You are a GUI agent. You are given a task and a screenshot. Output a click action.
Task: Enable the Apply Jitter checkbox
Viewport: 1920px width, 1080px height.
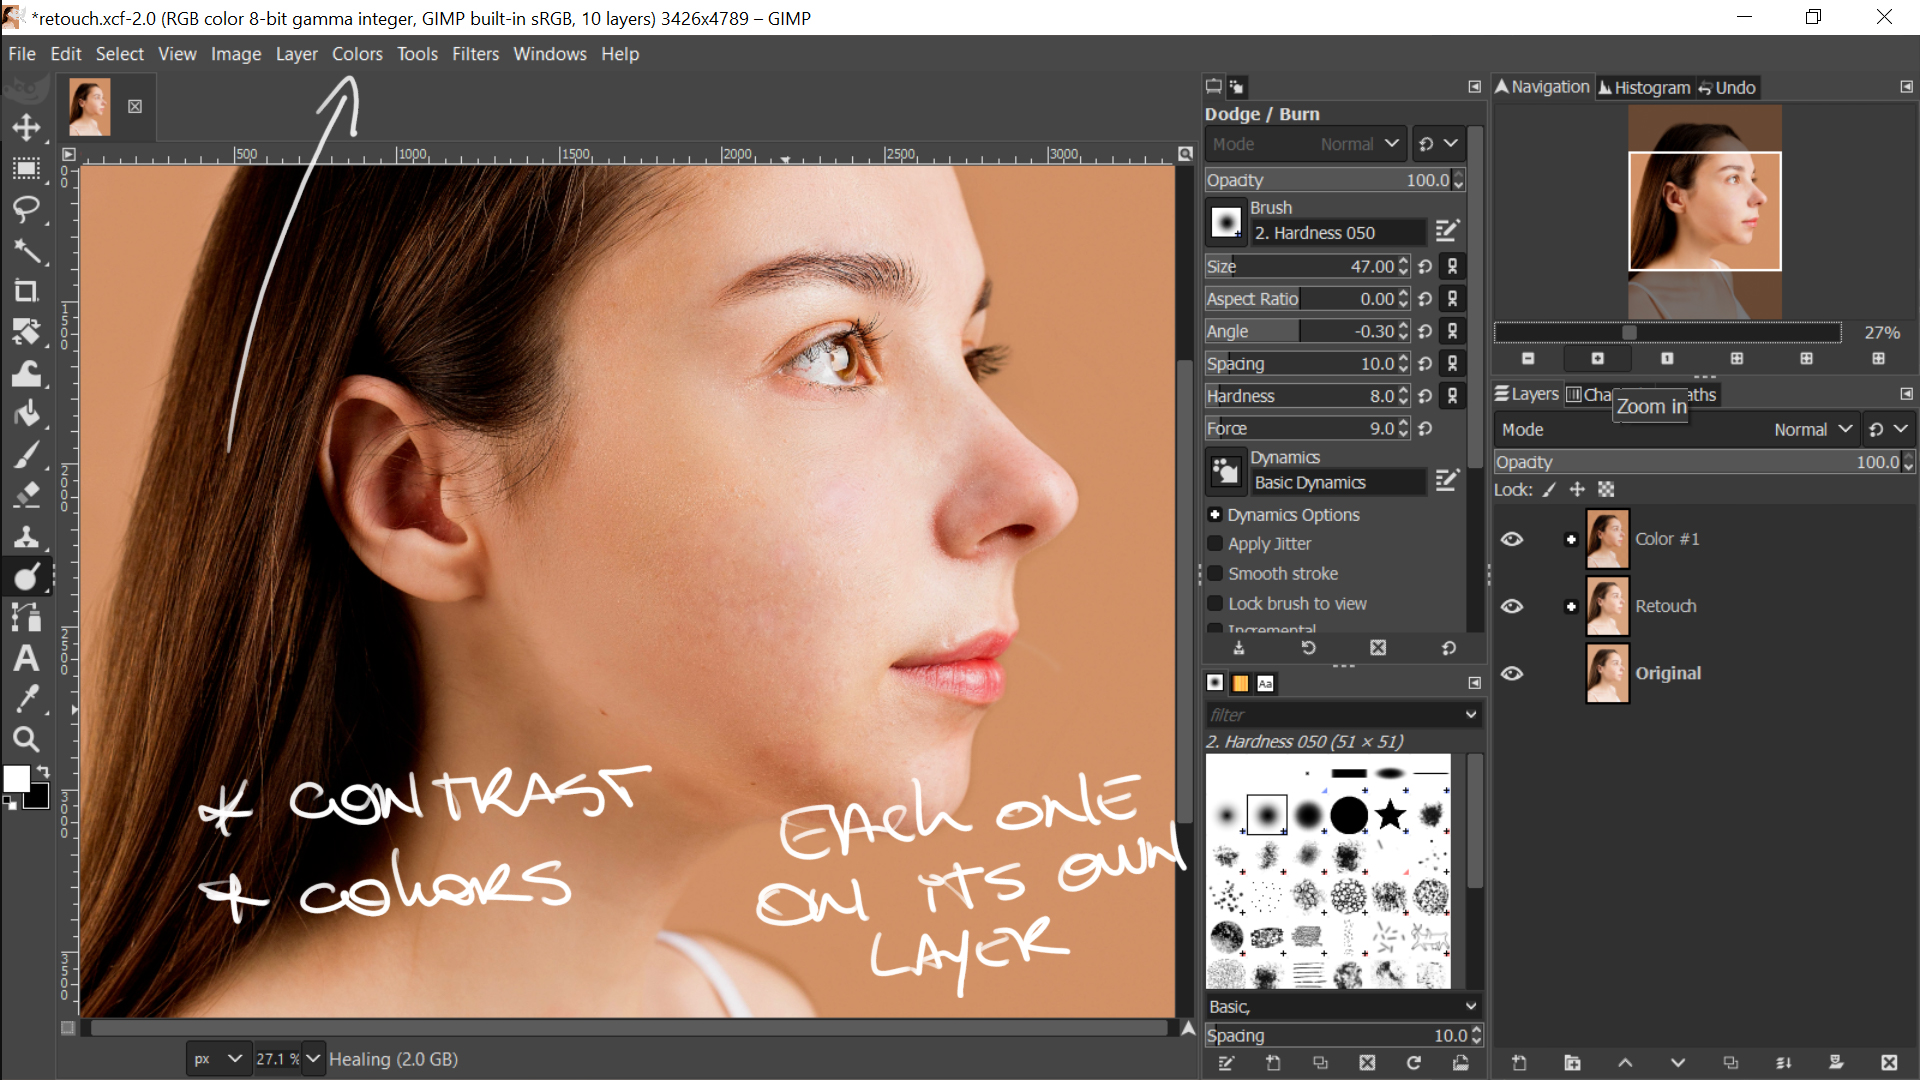pyautogui.click(x=1215, y=544)
